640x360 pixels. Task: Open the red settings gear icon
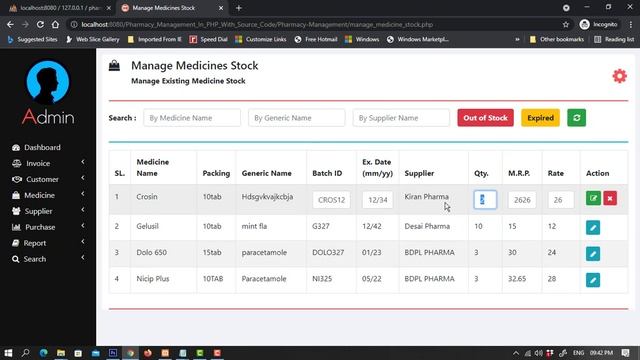(619, 76)
